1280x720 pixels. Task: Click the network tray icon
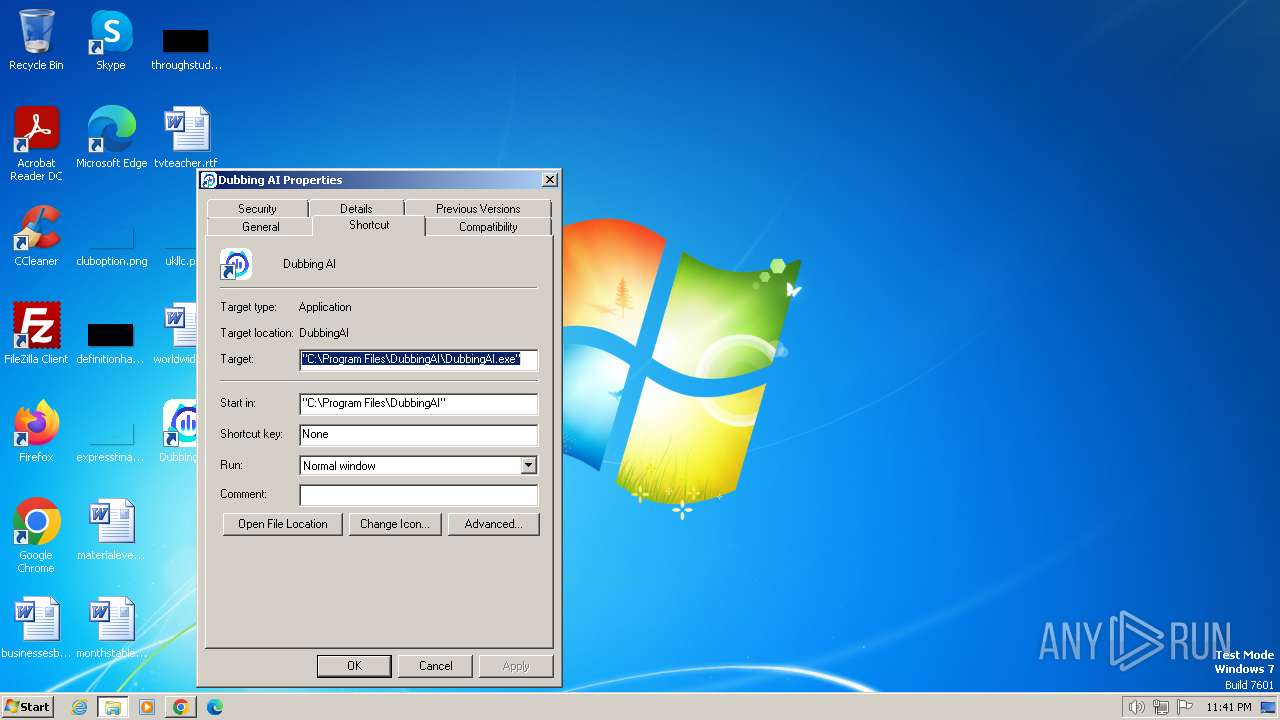click(x=1161, y=707)
